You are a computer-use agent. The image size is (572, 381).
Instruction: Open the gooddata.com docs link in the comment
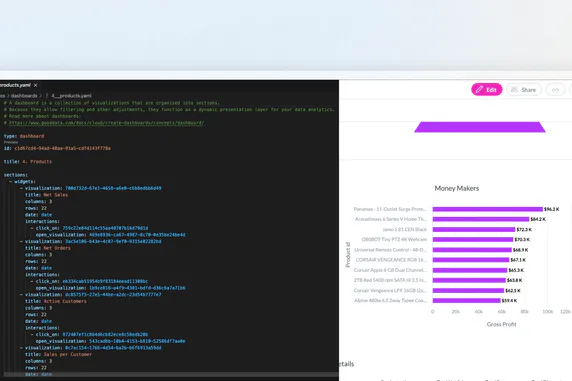tap(107, 123)
